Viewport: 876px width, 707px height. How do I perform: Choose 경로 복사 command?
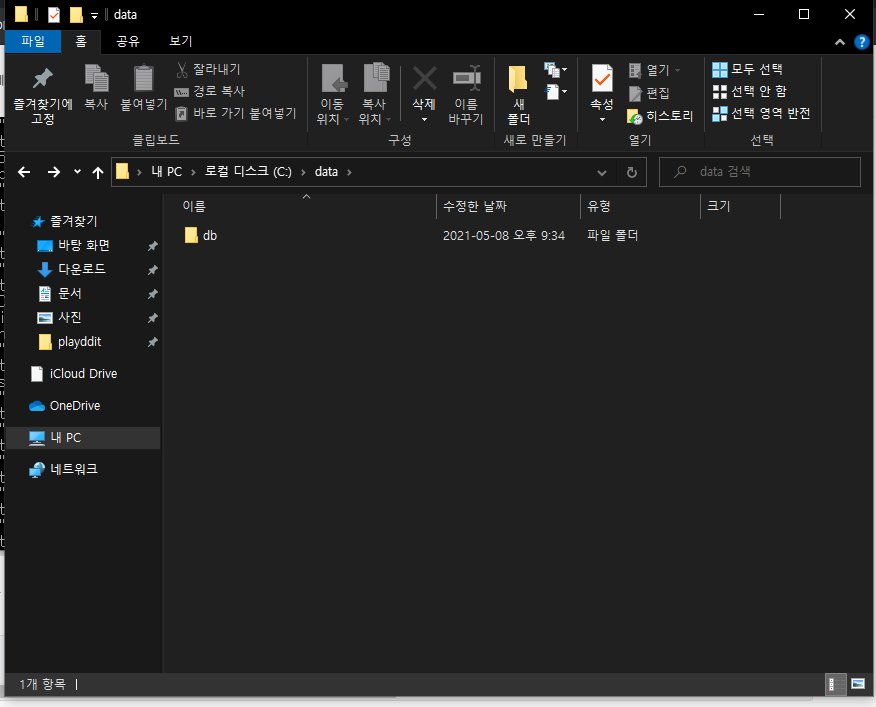(210, 91)
